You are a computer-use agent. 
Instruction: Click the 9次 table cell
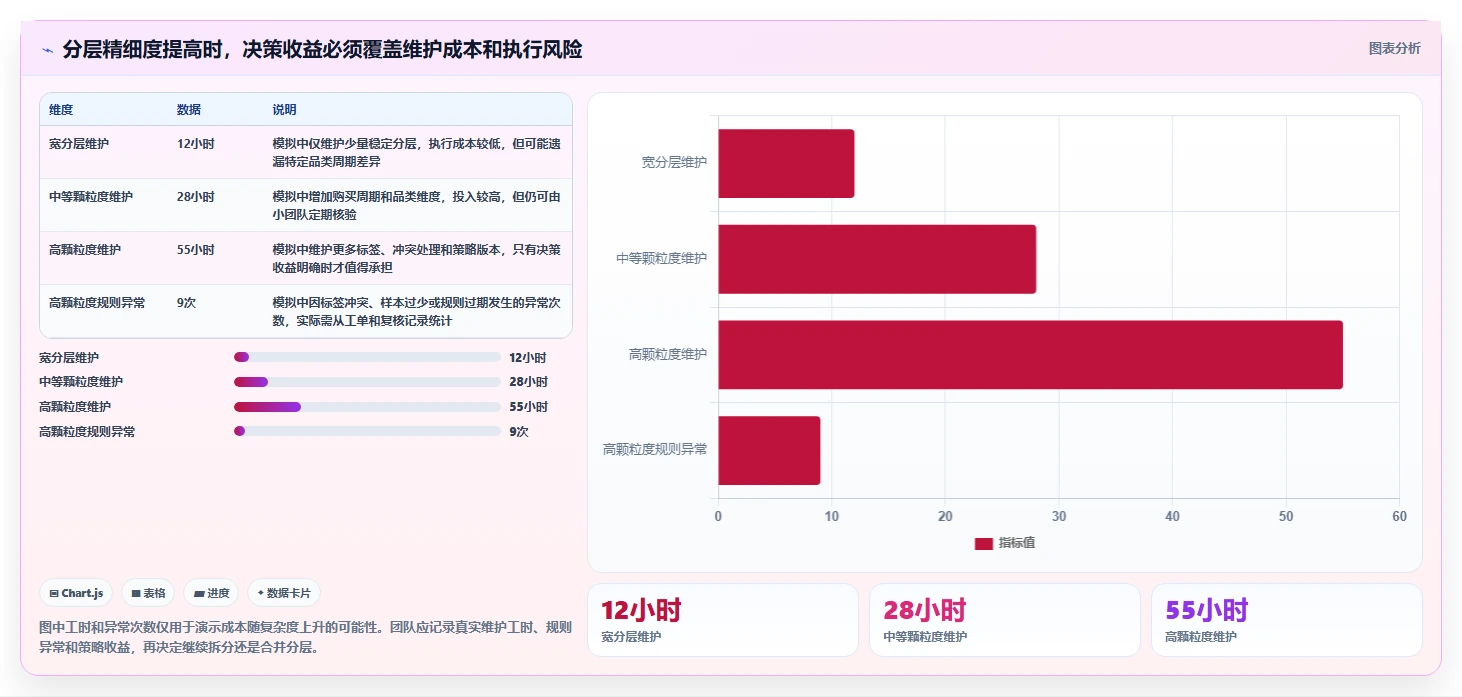pos(187,303)
